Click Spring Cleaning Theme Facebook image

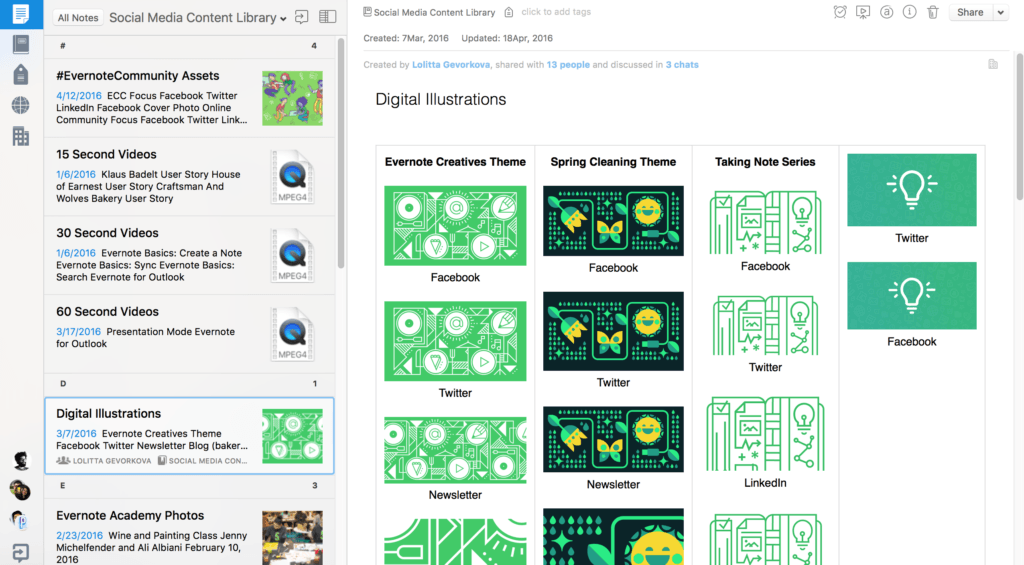pos(613,221)
